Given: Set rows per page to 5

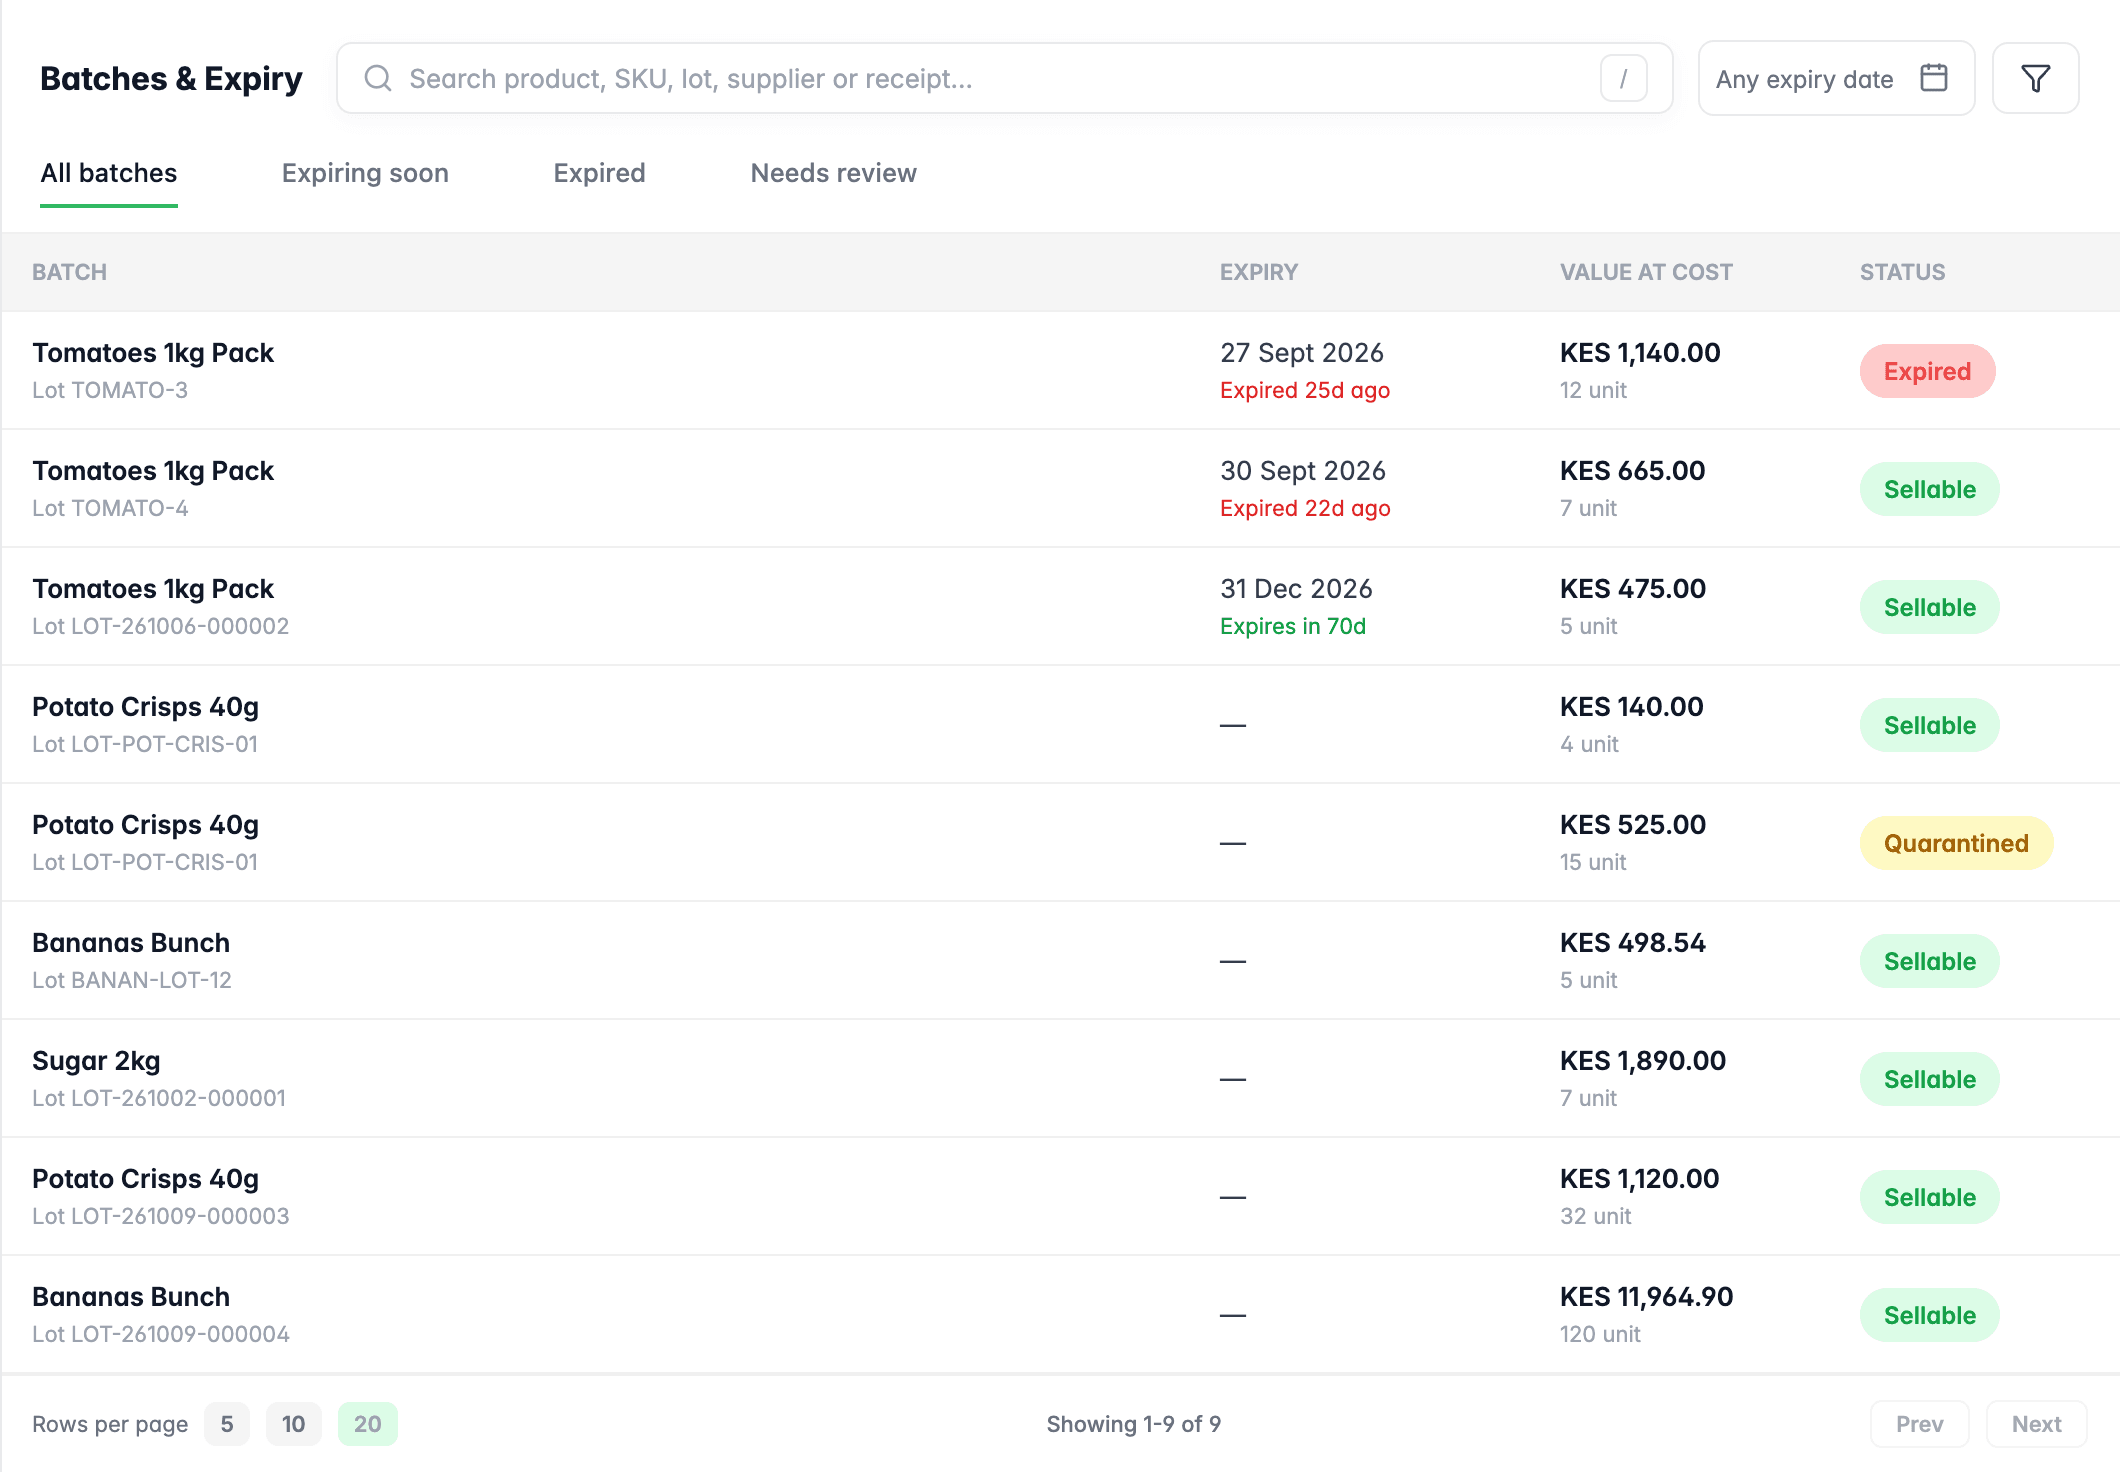Looking at the screenshot, I should (x=227, y=1424).
